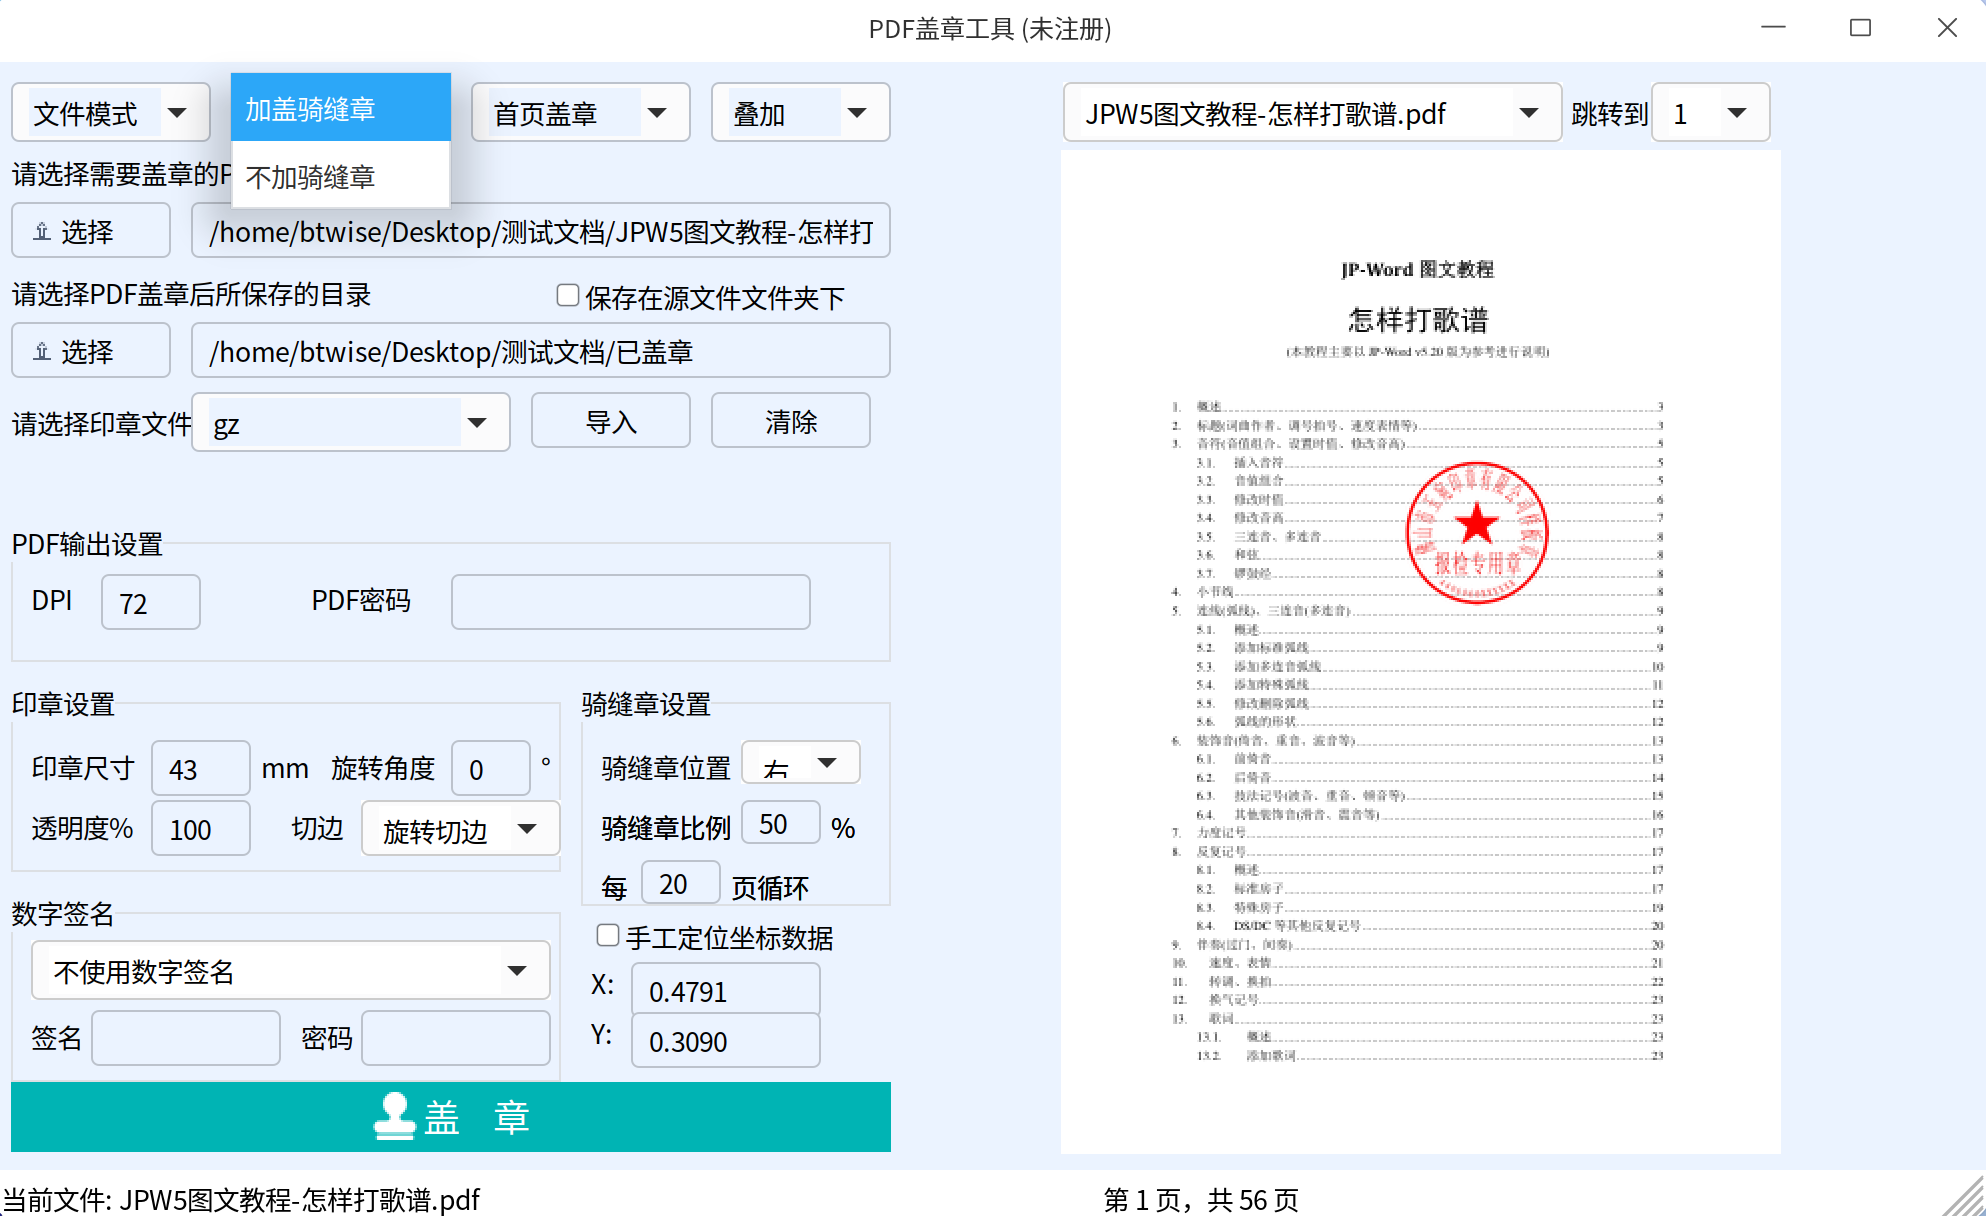This screenshot has height=1216, width=1986.
Task: Click the X coordinate field
Action: pos(726,990)
